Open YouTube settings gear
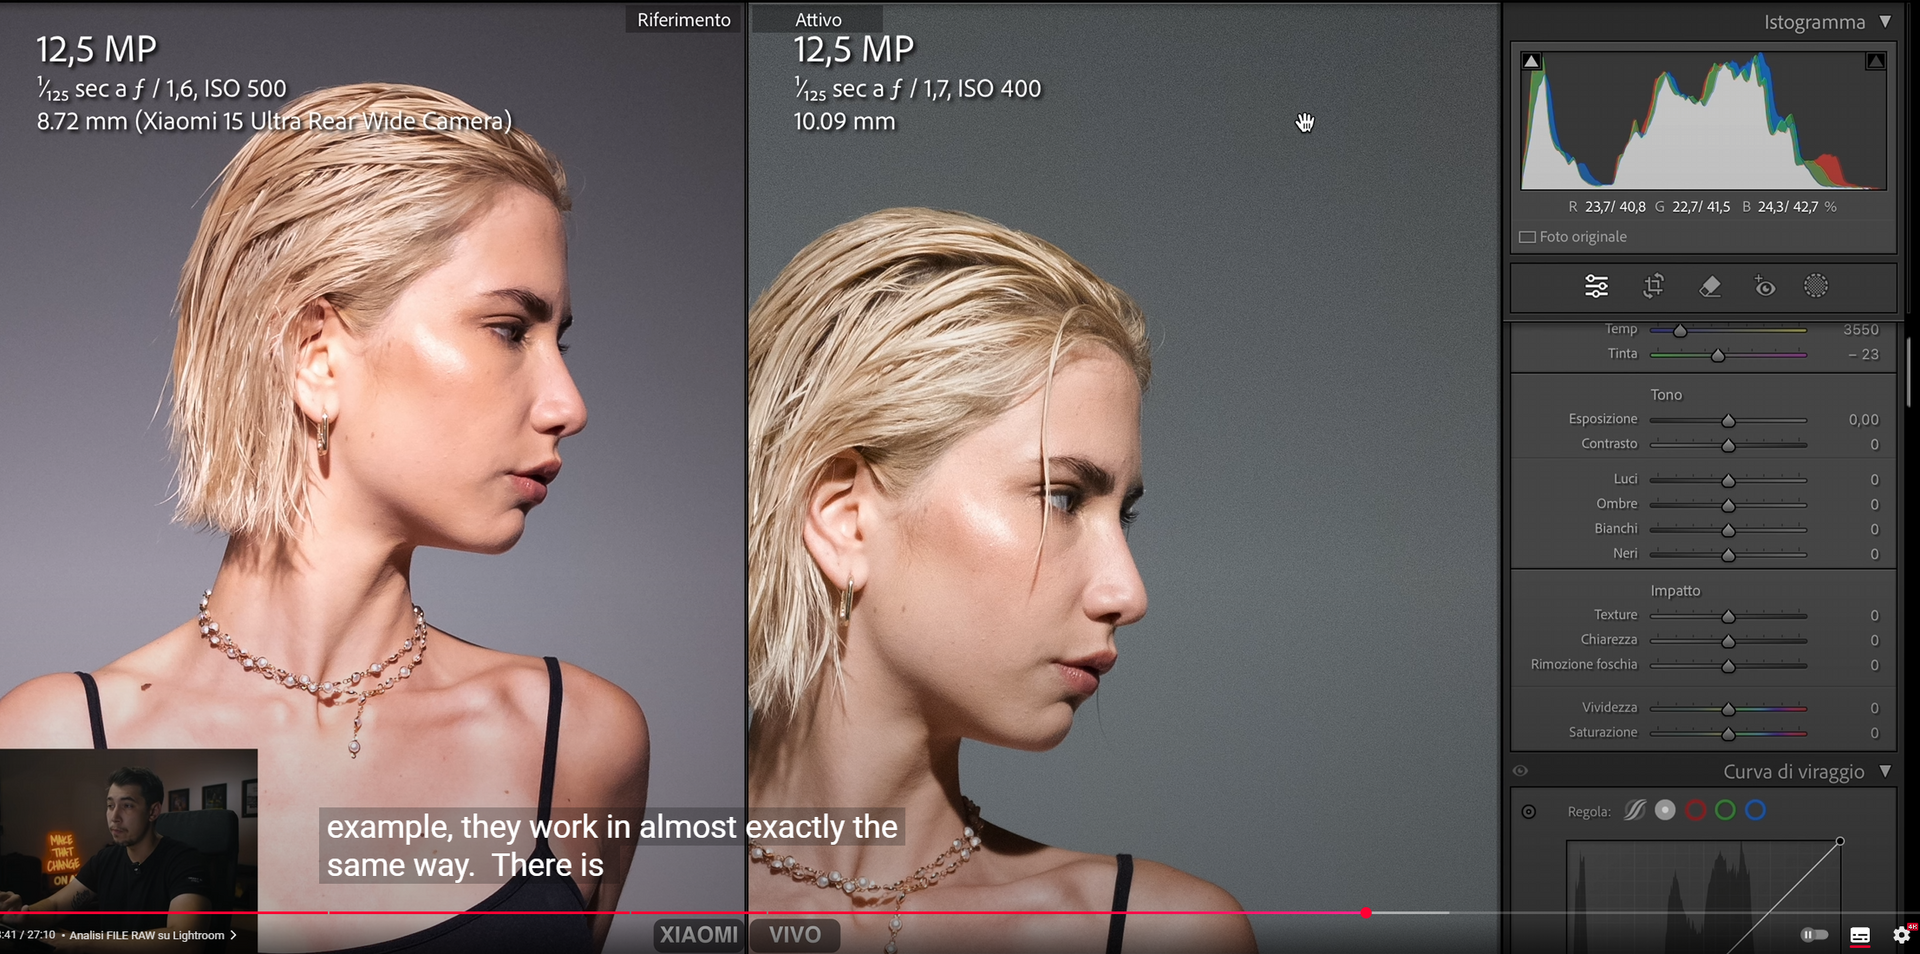 click(1901, 935)
